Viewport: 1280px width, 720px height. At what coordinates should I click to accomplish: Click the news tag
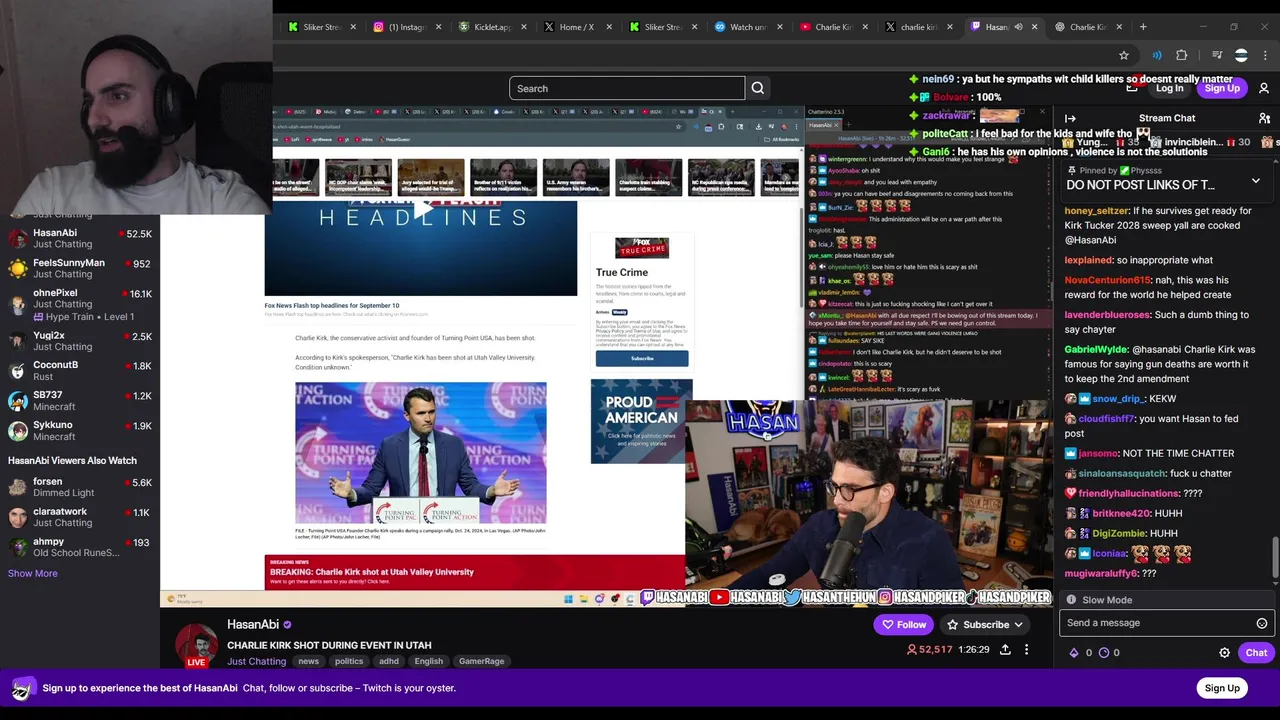point(308,661)
